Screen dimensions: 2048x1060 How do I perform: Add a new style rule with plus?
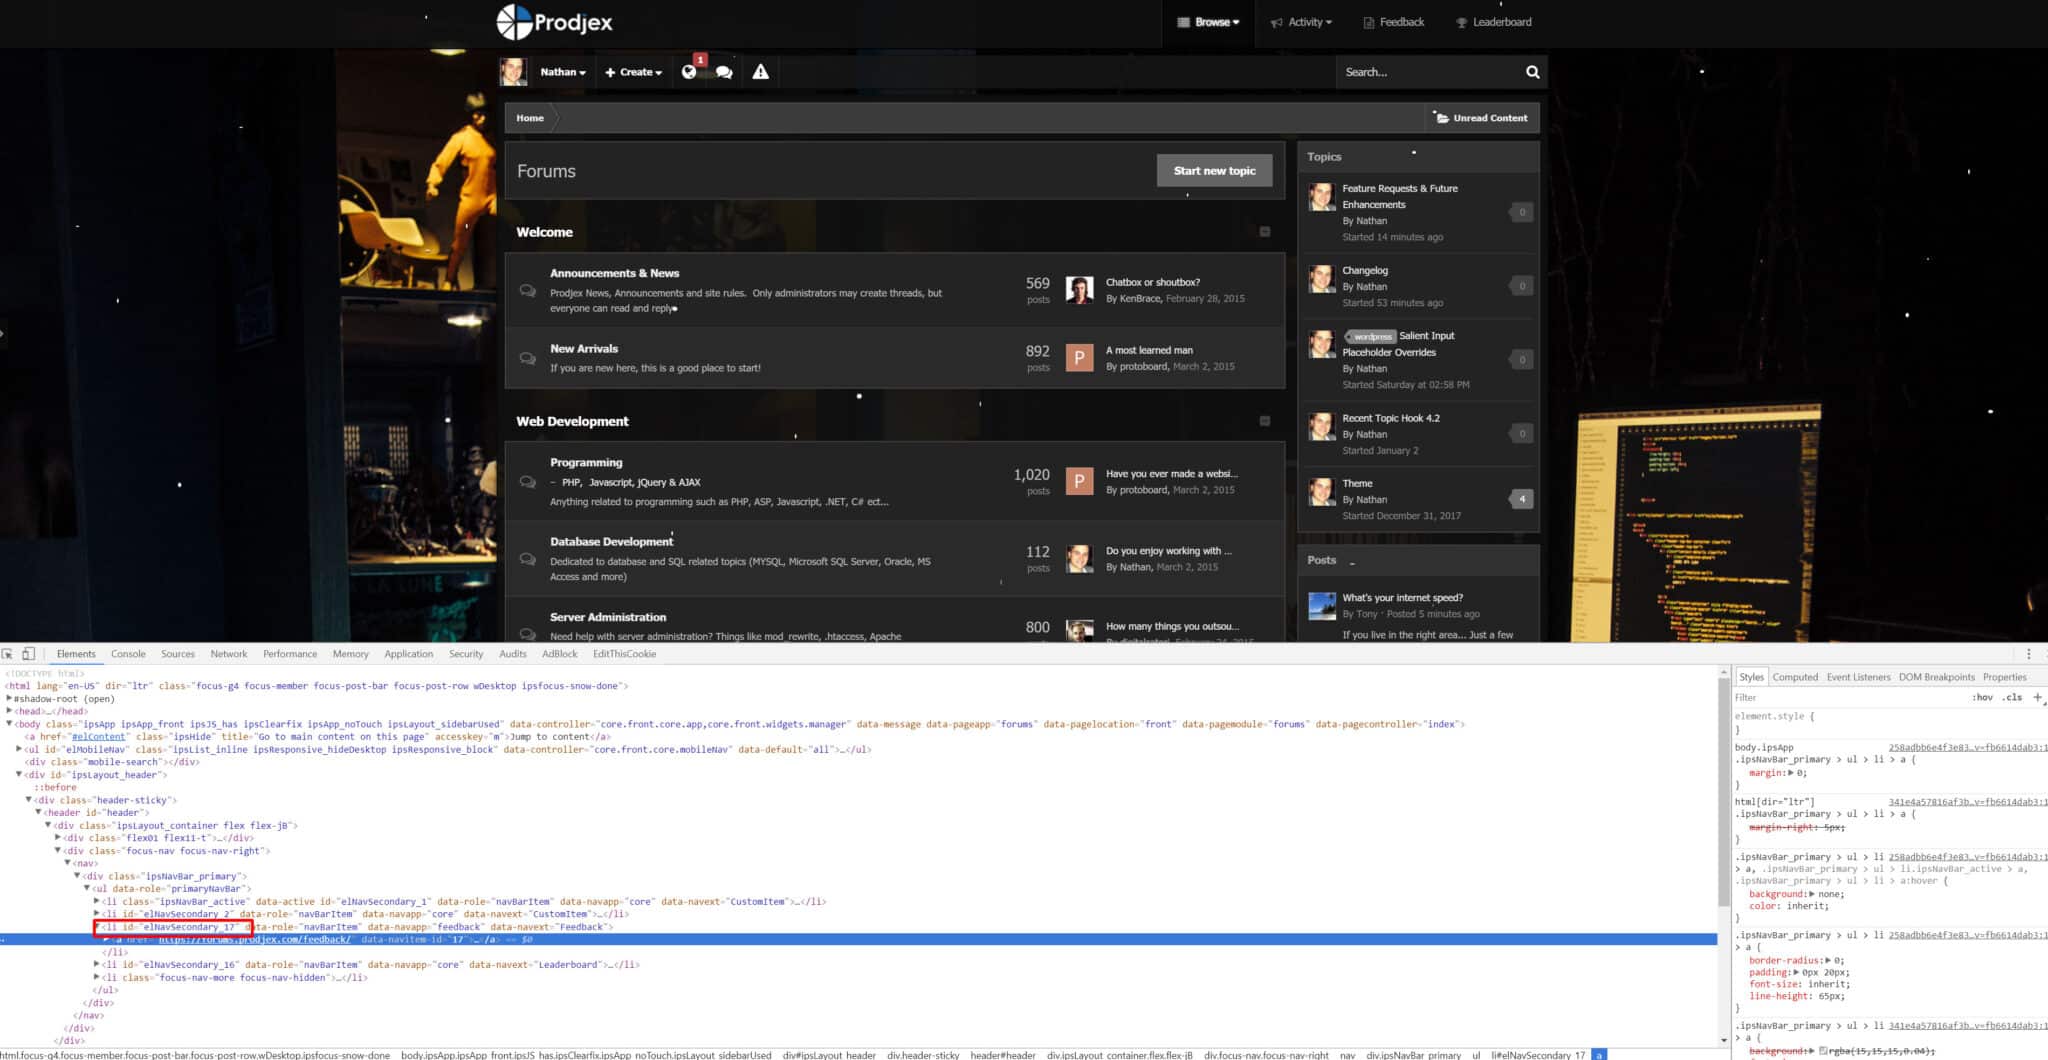point(2037,697)
